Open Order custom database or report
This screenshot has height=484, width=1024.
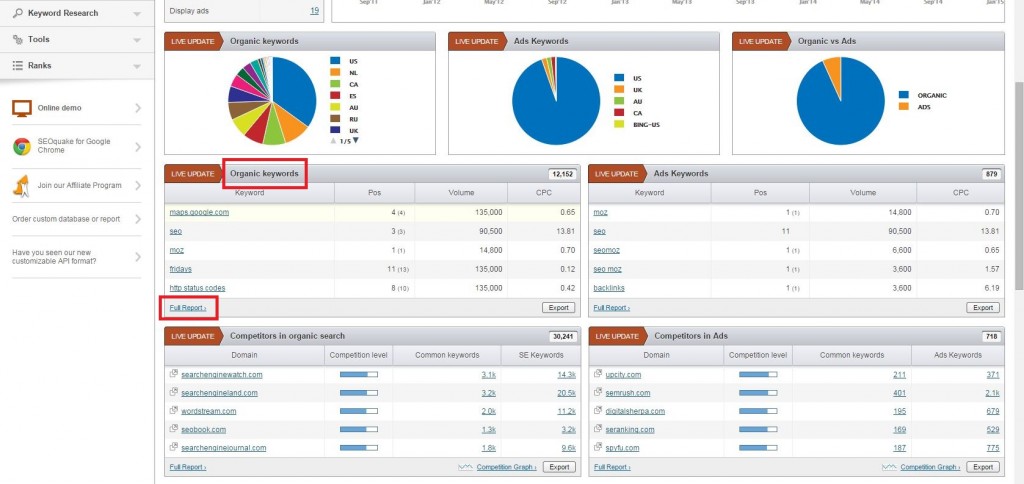pos(76,219)
